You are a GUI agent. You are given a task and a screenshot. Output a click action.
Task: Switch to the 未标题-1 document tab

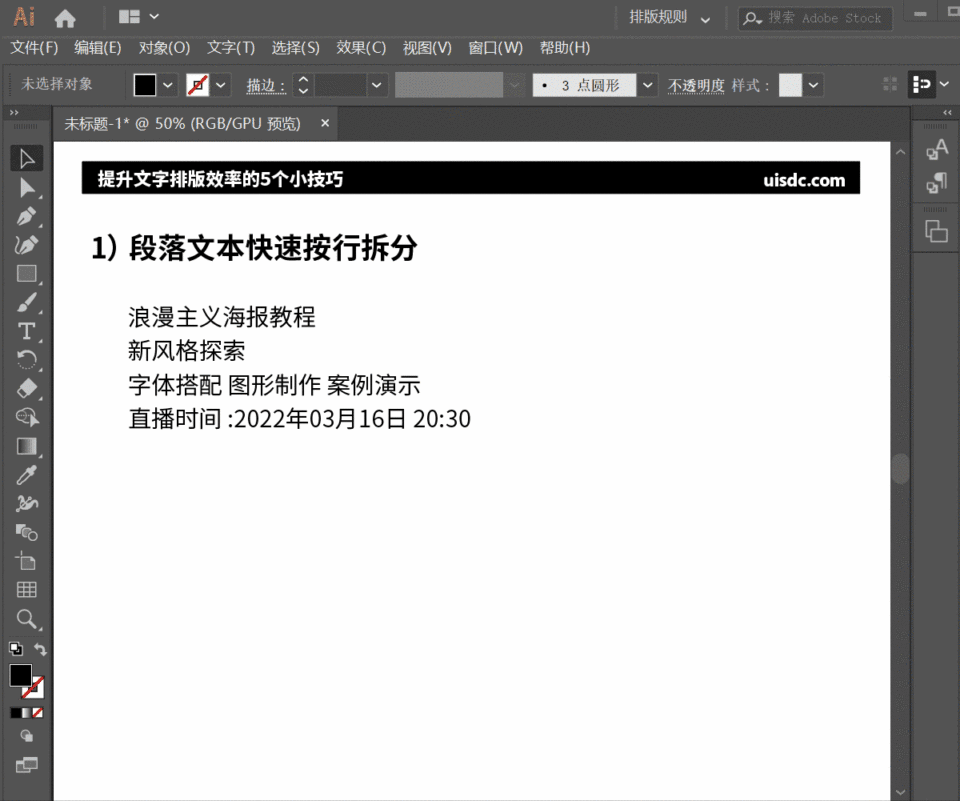click(180, 123)
